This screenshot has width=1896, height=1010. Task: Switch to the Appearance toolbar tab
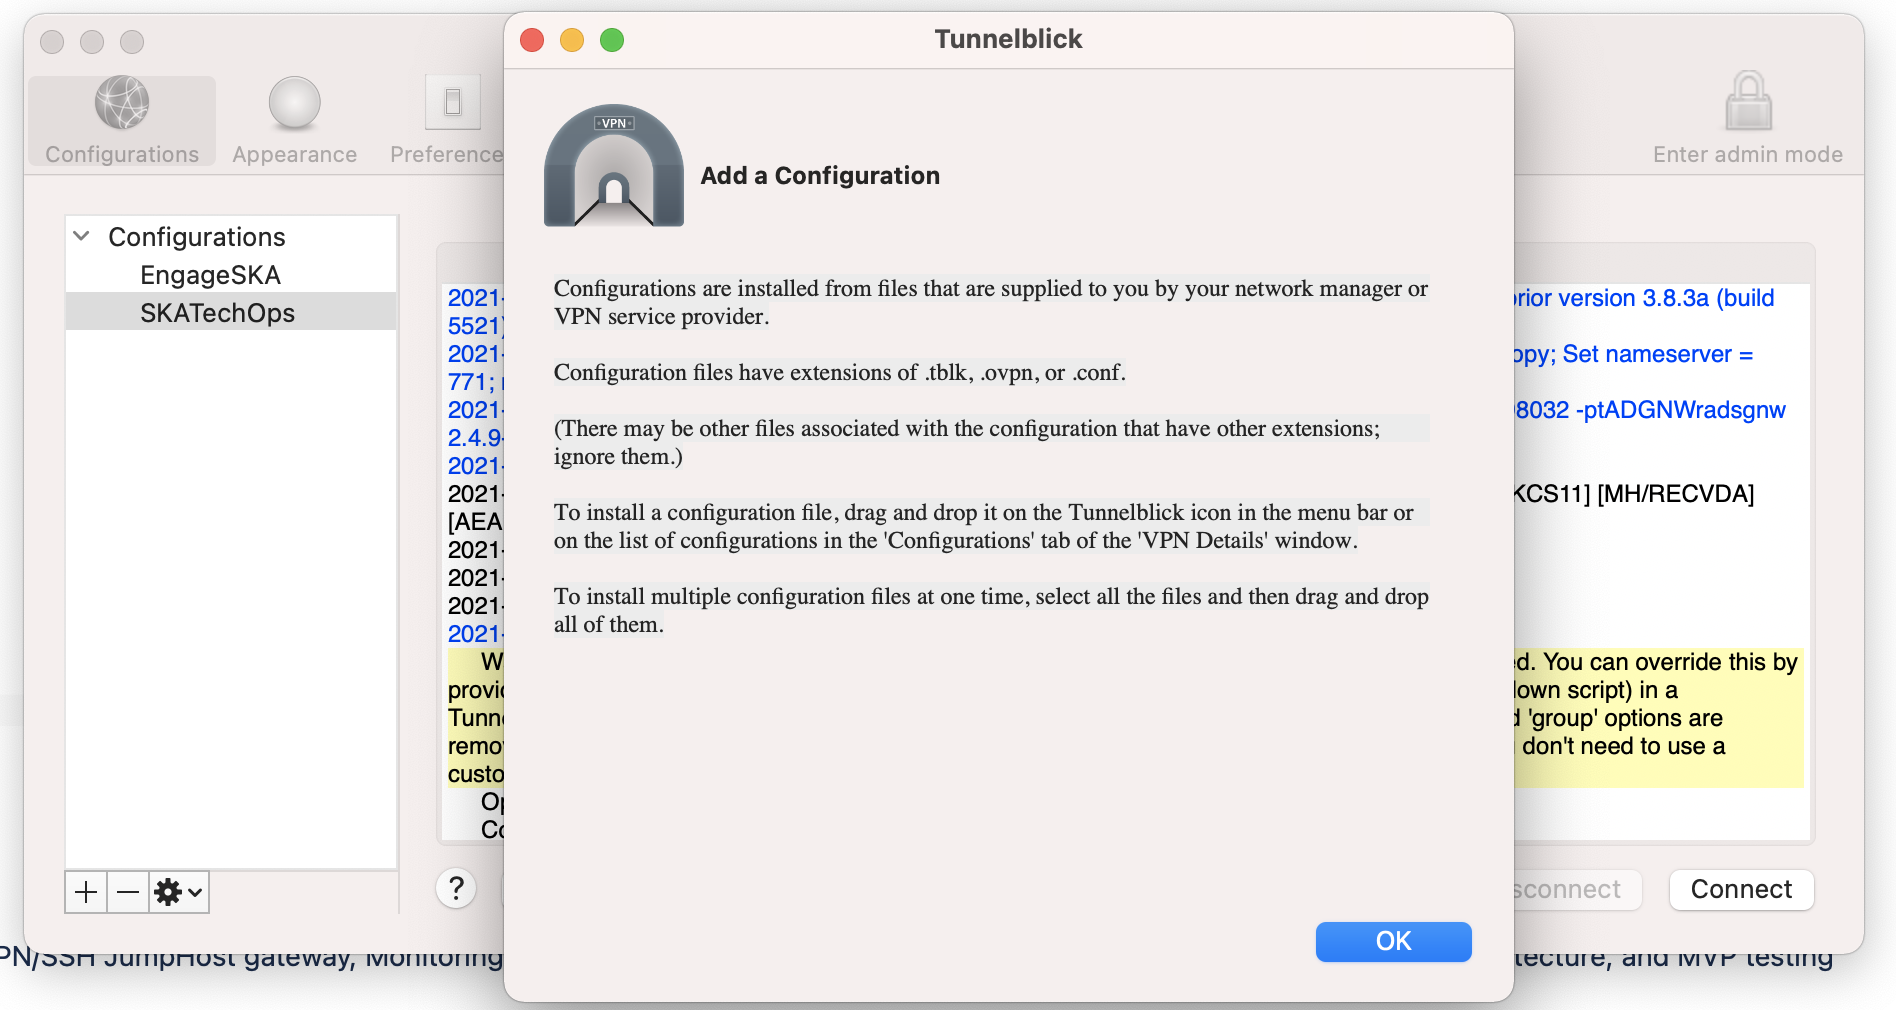(294, 121)
